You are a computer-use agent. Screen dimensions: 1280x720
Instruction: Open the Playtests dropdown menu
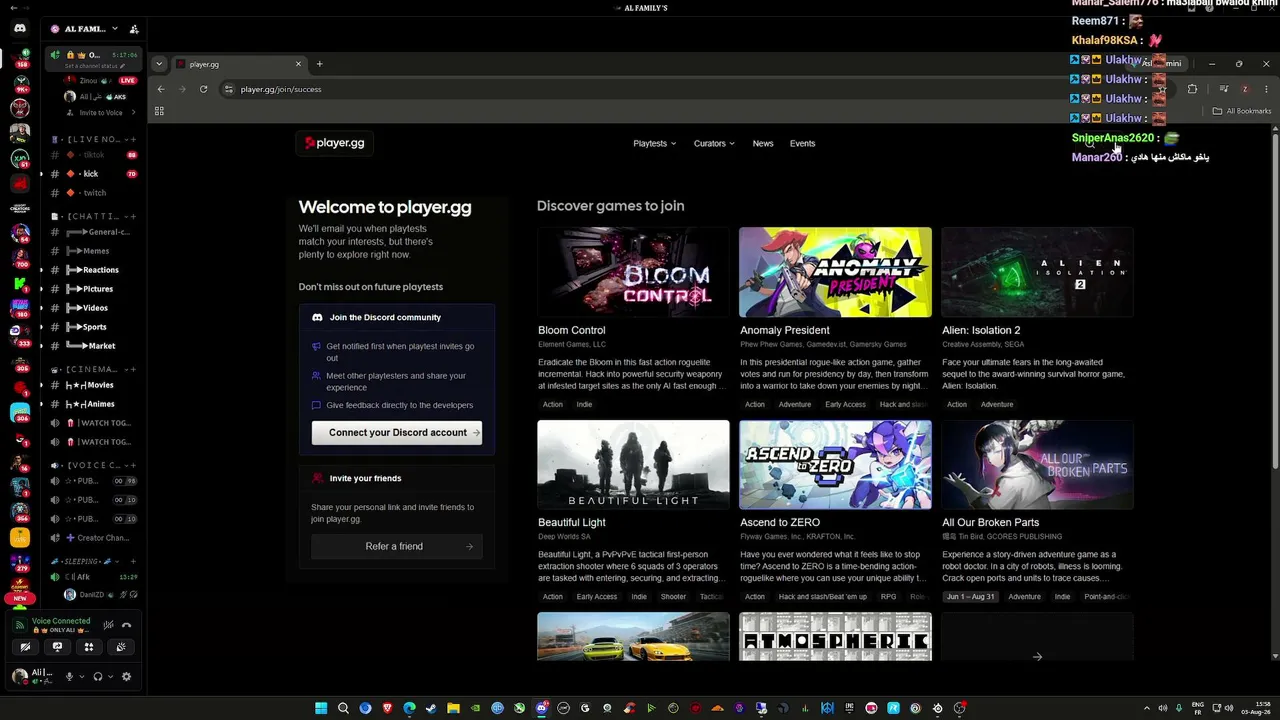coord(654,143)
